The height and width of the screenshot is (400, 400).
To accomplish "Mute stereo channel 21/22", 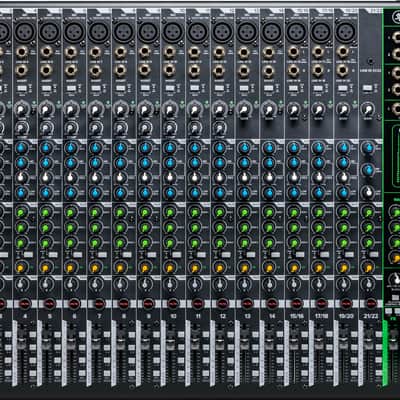I will pos(371,304).
